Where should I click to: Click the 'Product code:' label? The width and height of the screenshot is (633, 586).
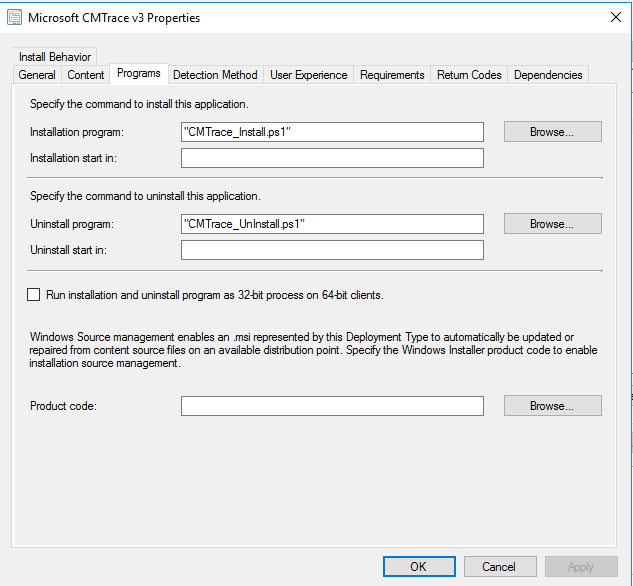click(63, 406)
